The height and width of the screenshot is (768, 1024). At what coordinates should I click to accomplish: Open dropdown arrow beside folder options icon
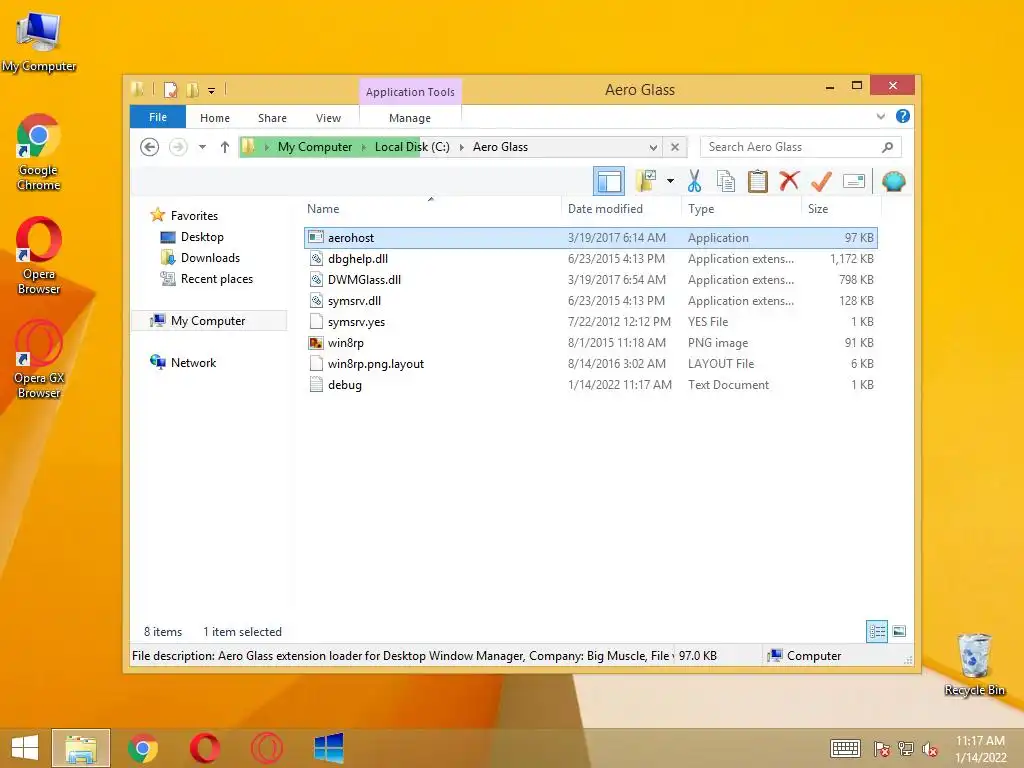(x=670, y=181)
